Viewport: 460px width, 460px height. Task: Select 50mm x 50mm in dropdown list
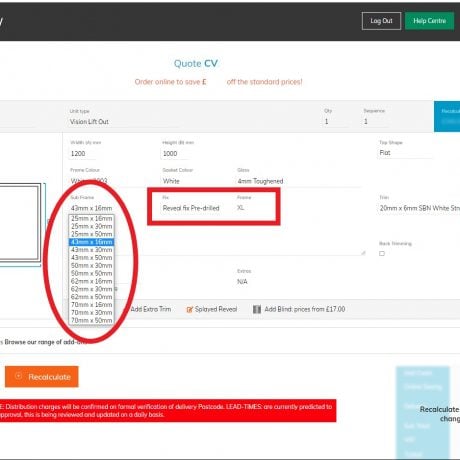(x=91, y=273)
